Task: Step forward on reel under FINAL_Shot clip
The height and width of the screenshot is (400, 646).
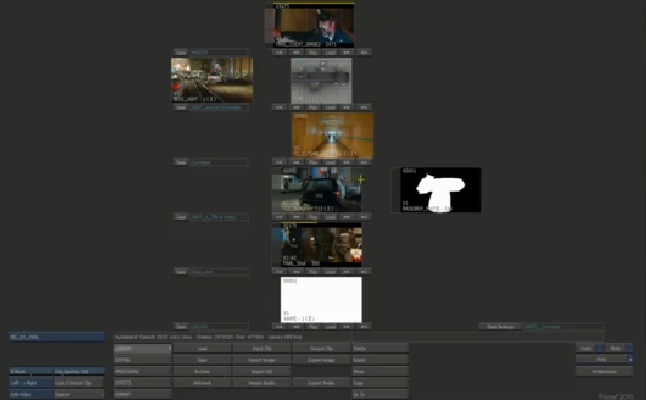Action: click(347, 271)
